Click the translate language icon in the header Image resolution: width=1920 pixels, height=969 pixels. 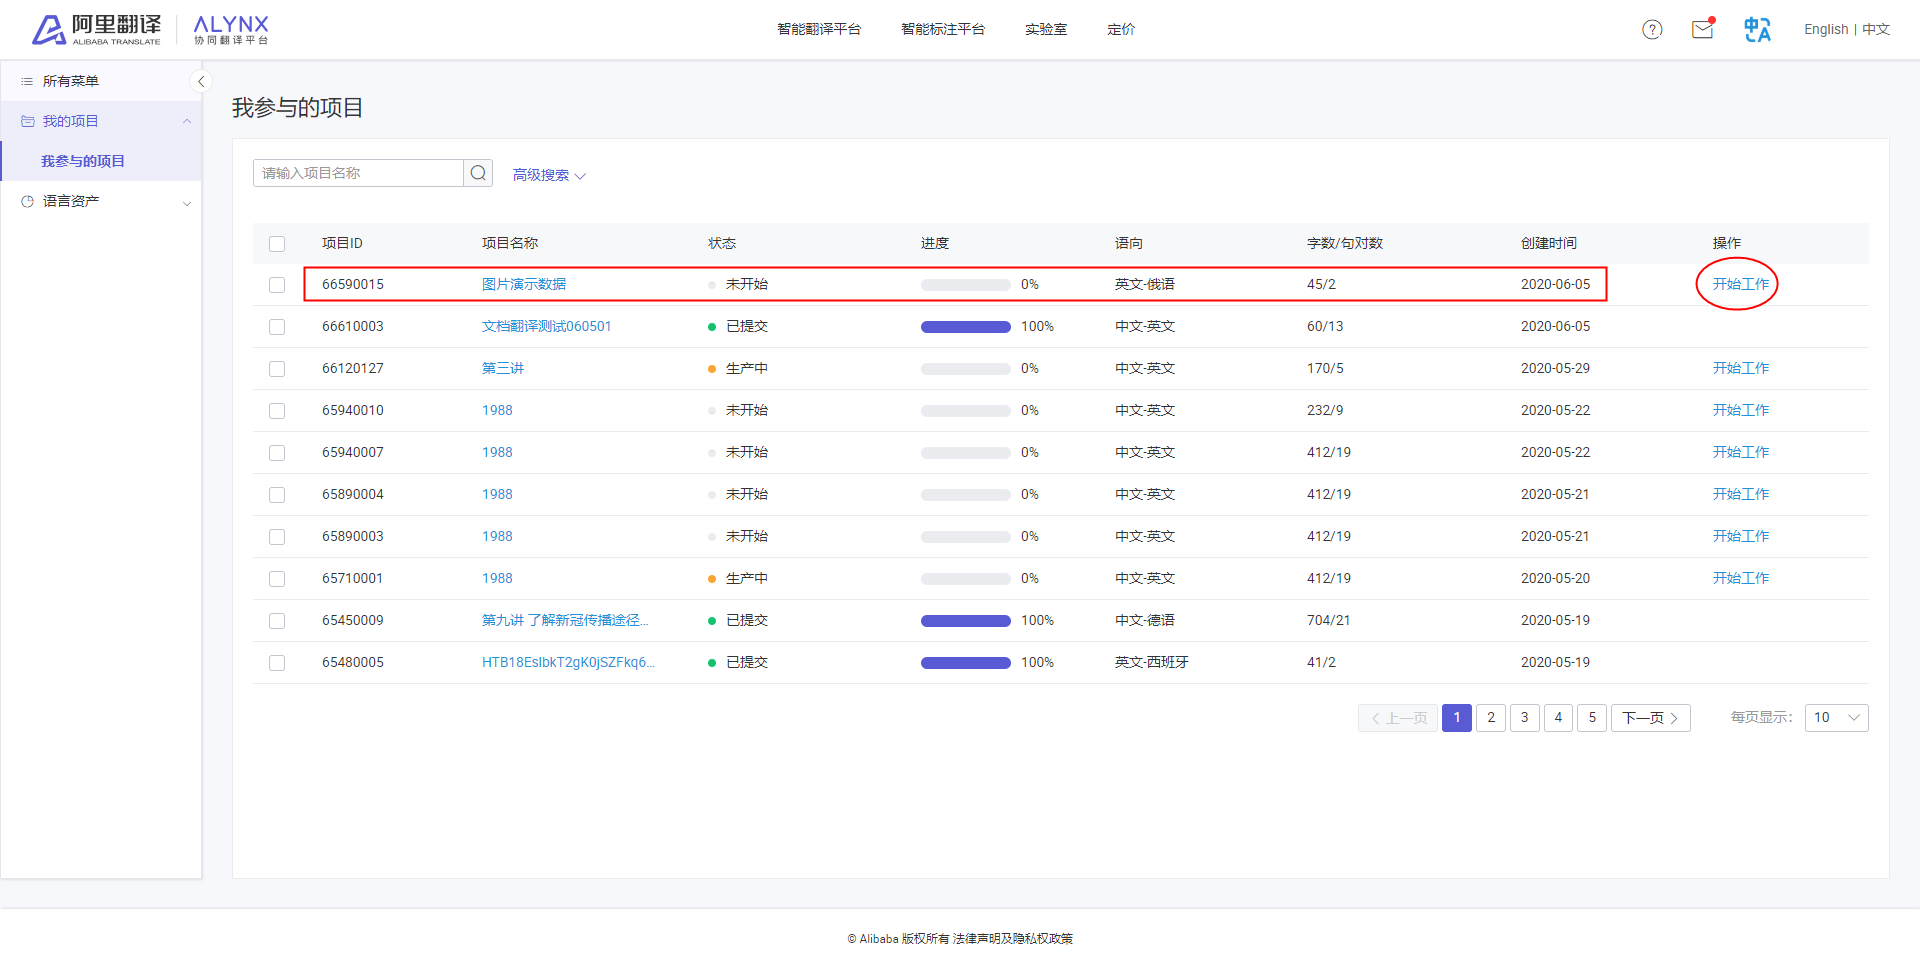coord(1757,30)
